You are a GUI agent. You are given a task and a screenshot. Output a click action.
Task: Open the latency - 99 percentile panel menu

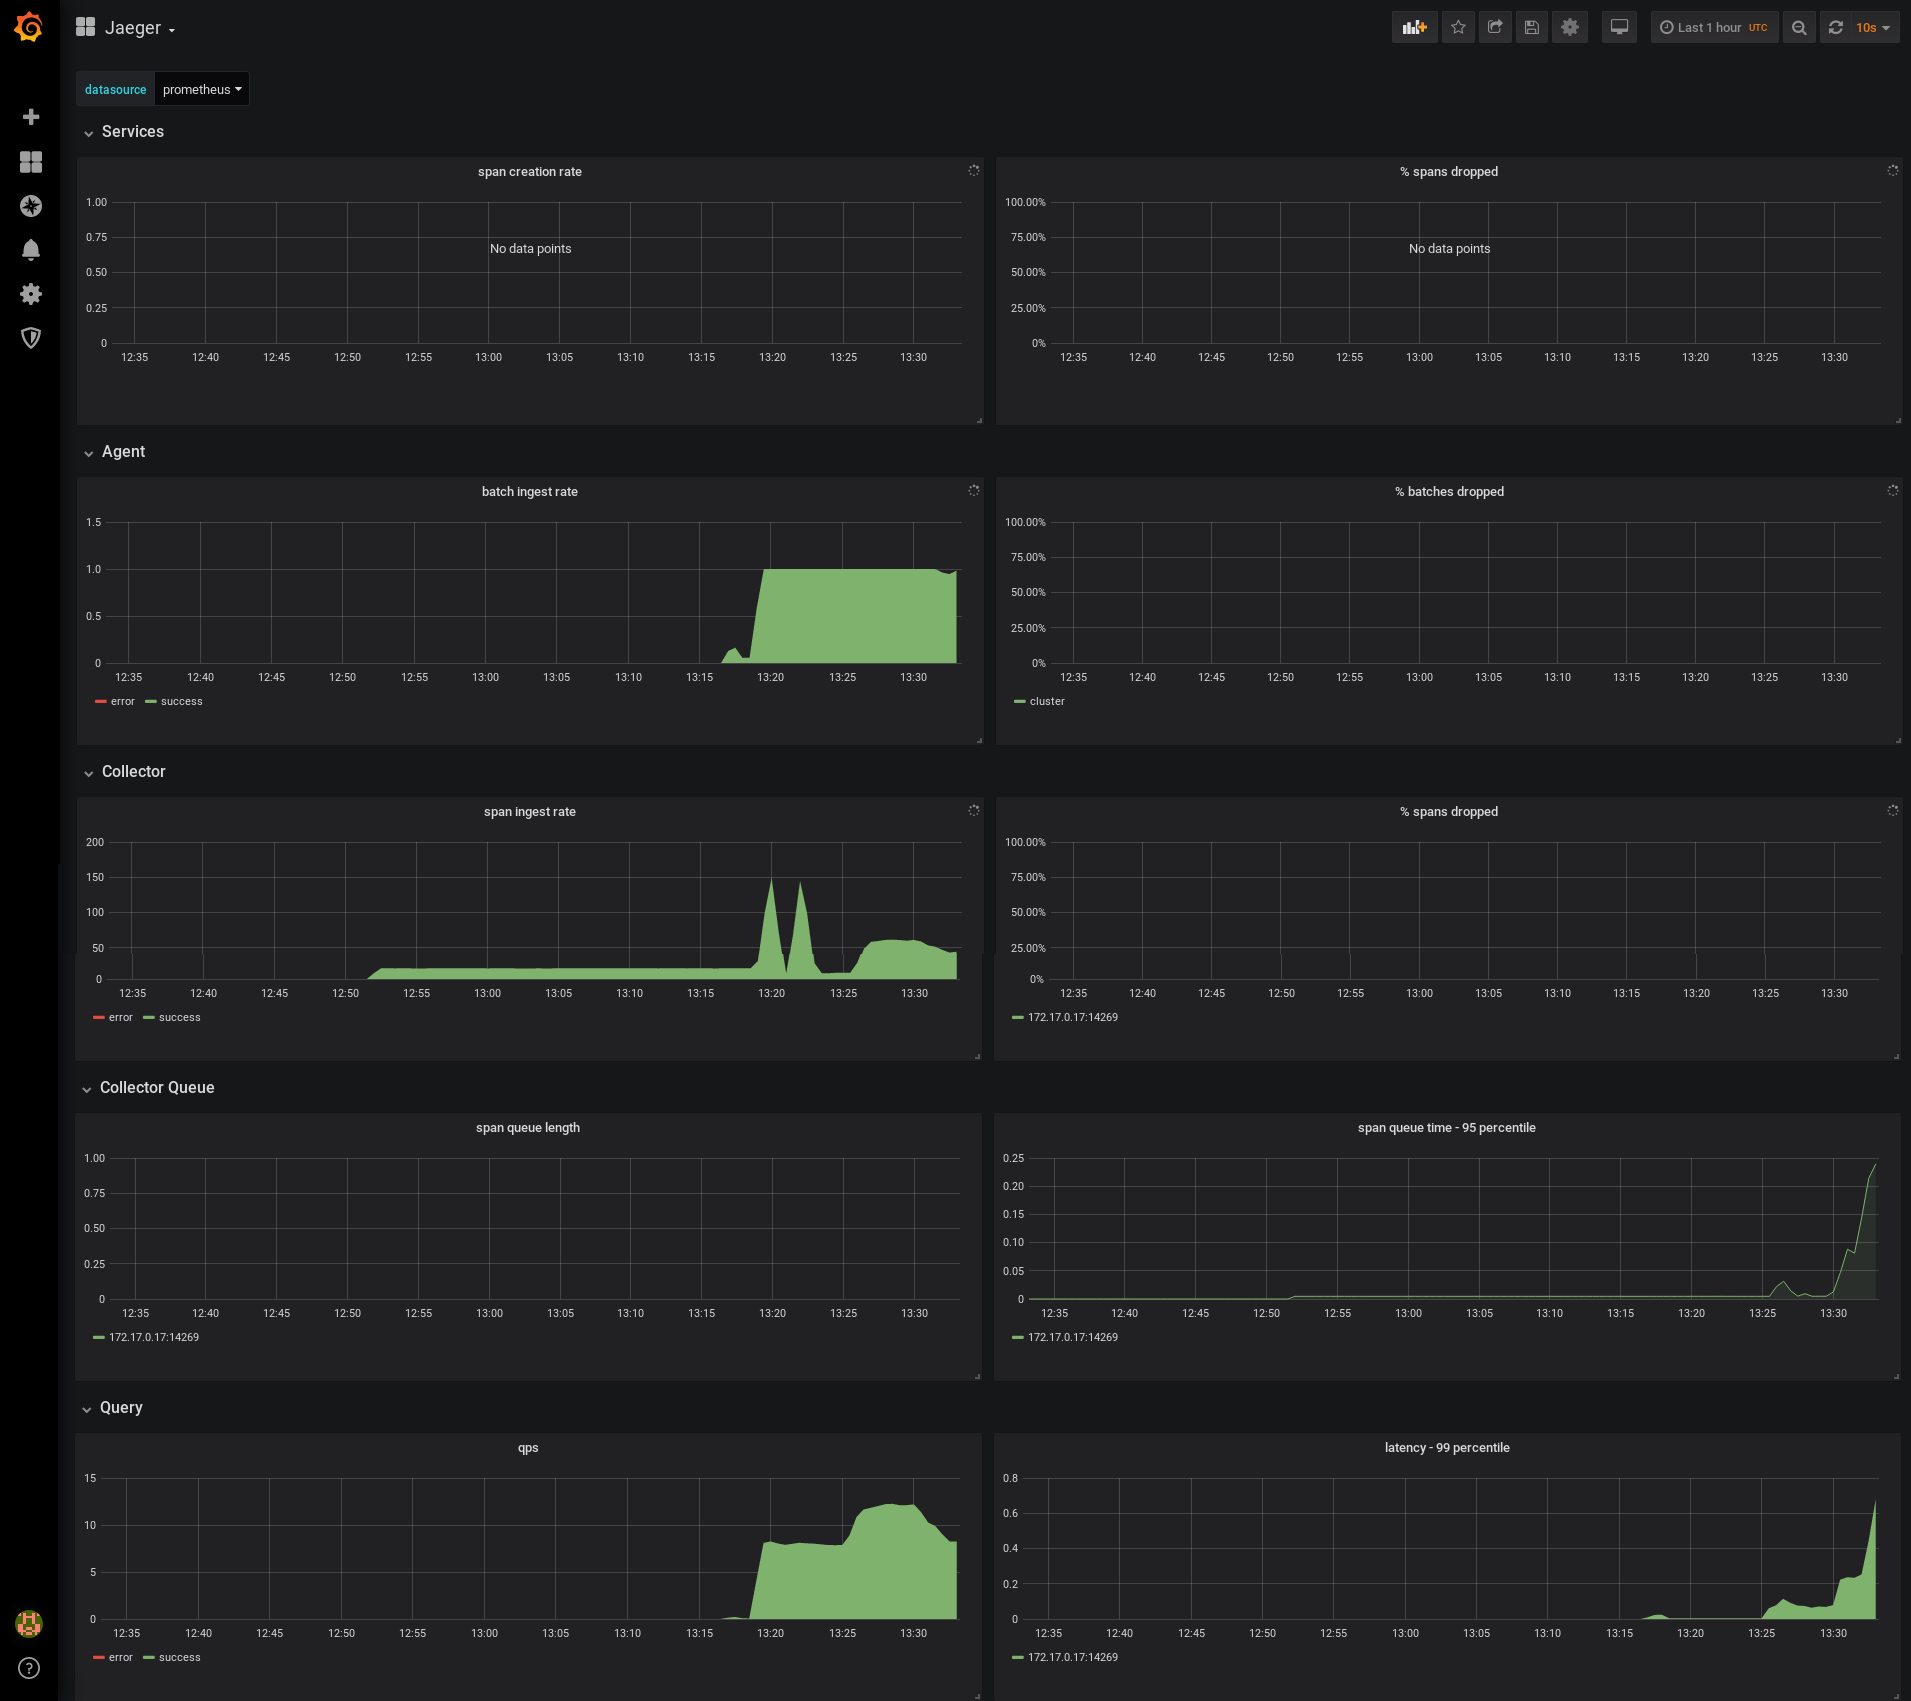(1447, 1448)
